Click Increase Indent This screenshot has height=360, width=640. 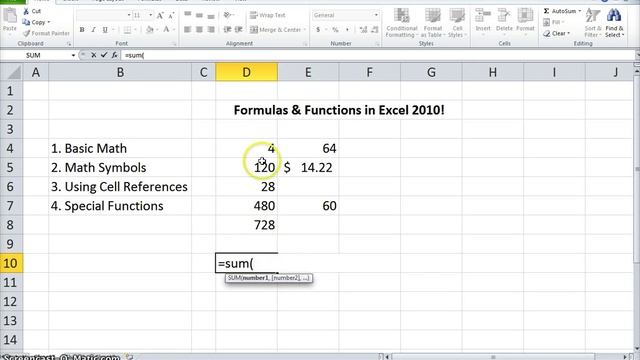tap(239, 29)
